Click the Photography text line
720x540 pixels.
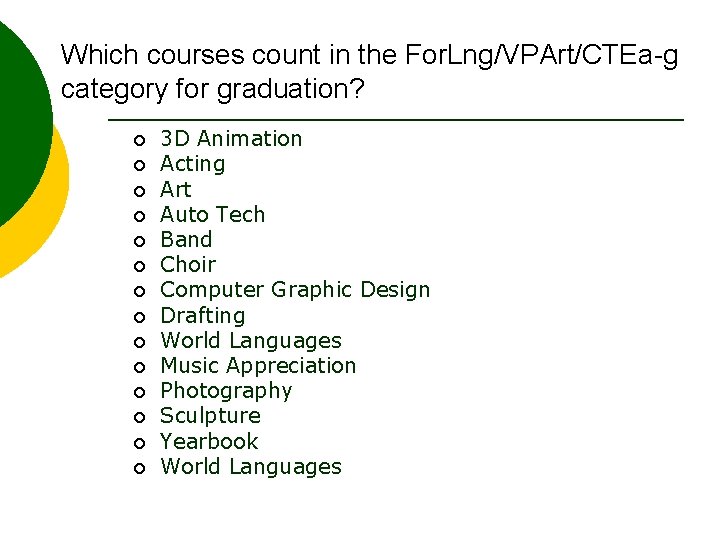coord(226,390)
